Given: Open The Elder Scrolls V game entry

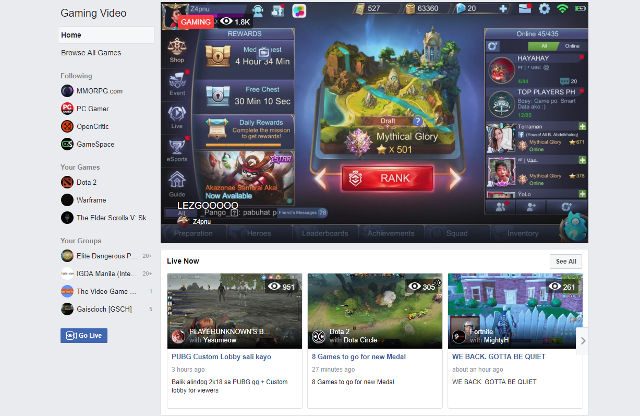Looking at the screenshot, I should tap(104, 218).
